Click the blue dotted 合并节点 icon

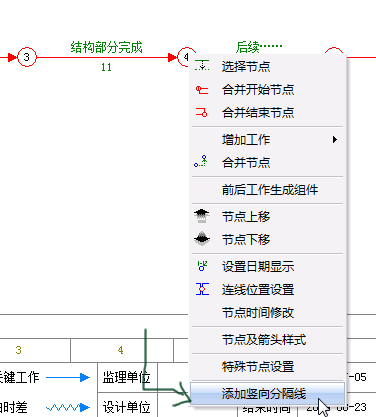(x=201, y=162)
